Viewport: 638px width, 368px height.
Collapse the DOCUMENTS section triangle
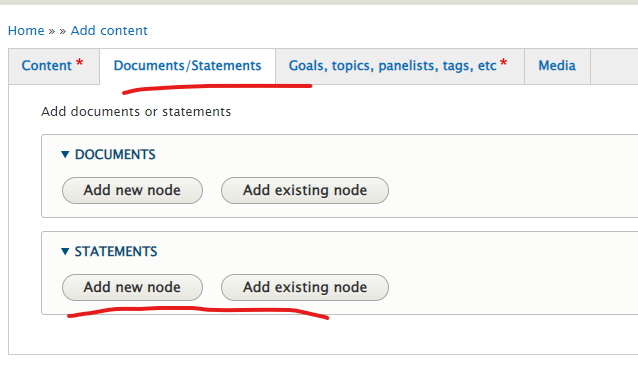click(65, 155)
